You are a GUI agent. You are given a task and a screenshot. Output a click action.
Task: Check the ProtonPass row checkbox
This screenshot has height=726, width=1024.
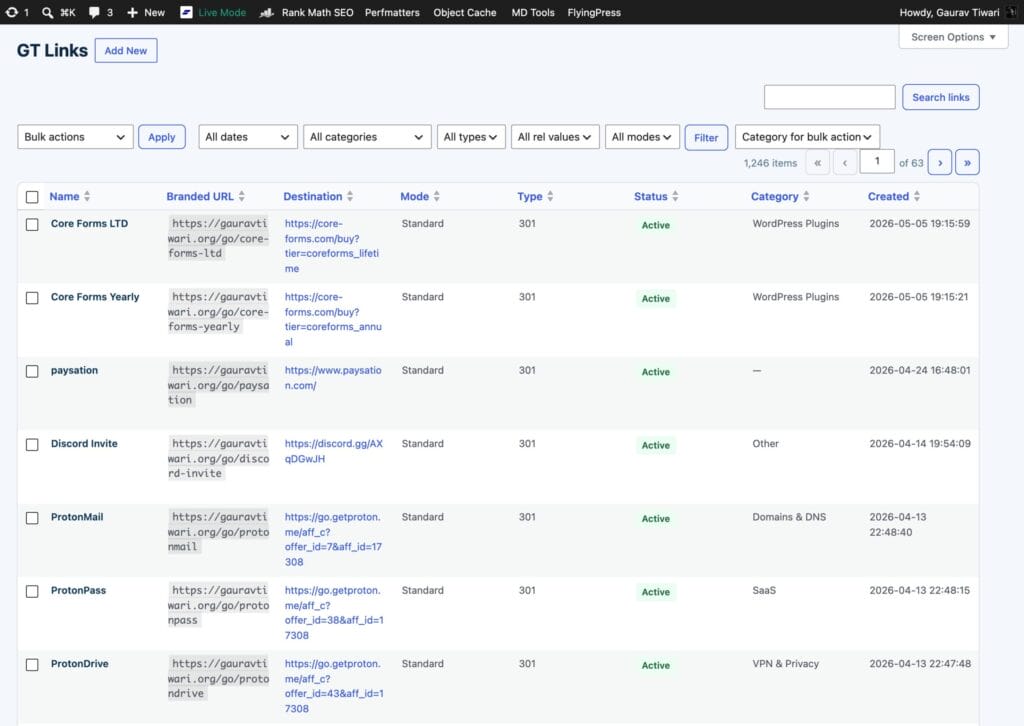click(32, 592)
